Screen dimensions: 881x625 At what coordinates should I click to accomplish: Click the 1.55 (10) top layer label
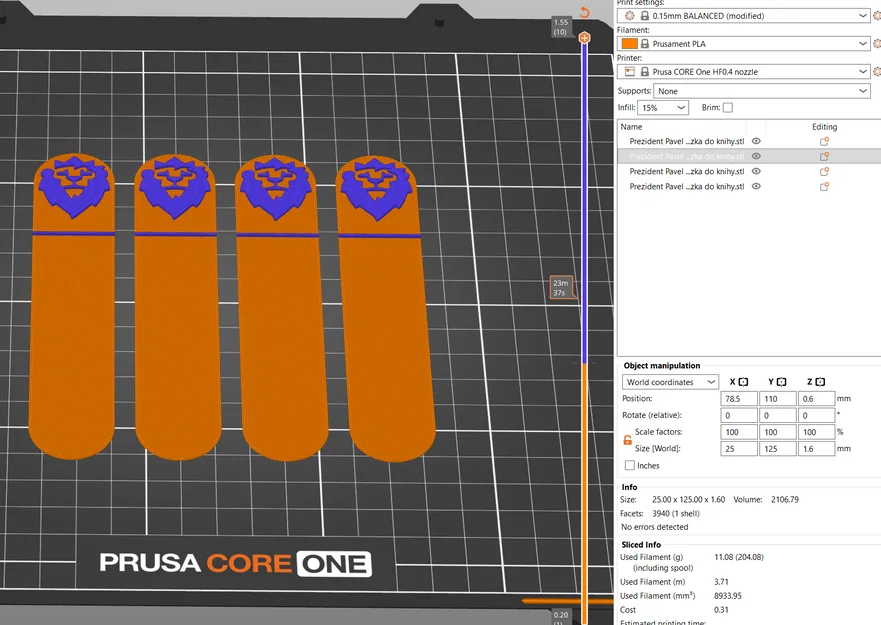point(561,27)
